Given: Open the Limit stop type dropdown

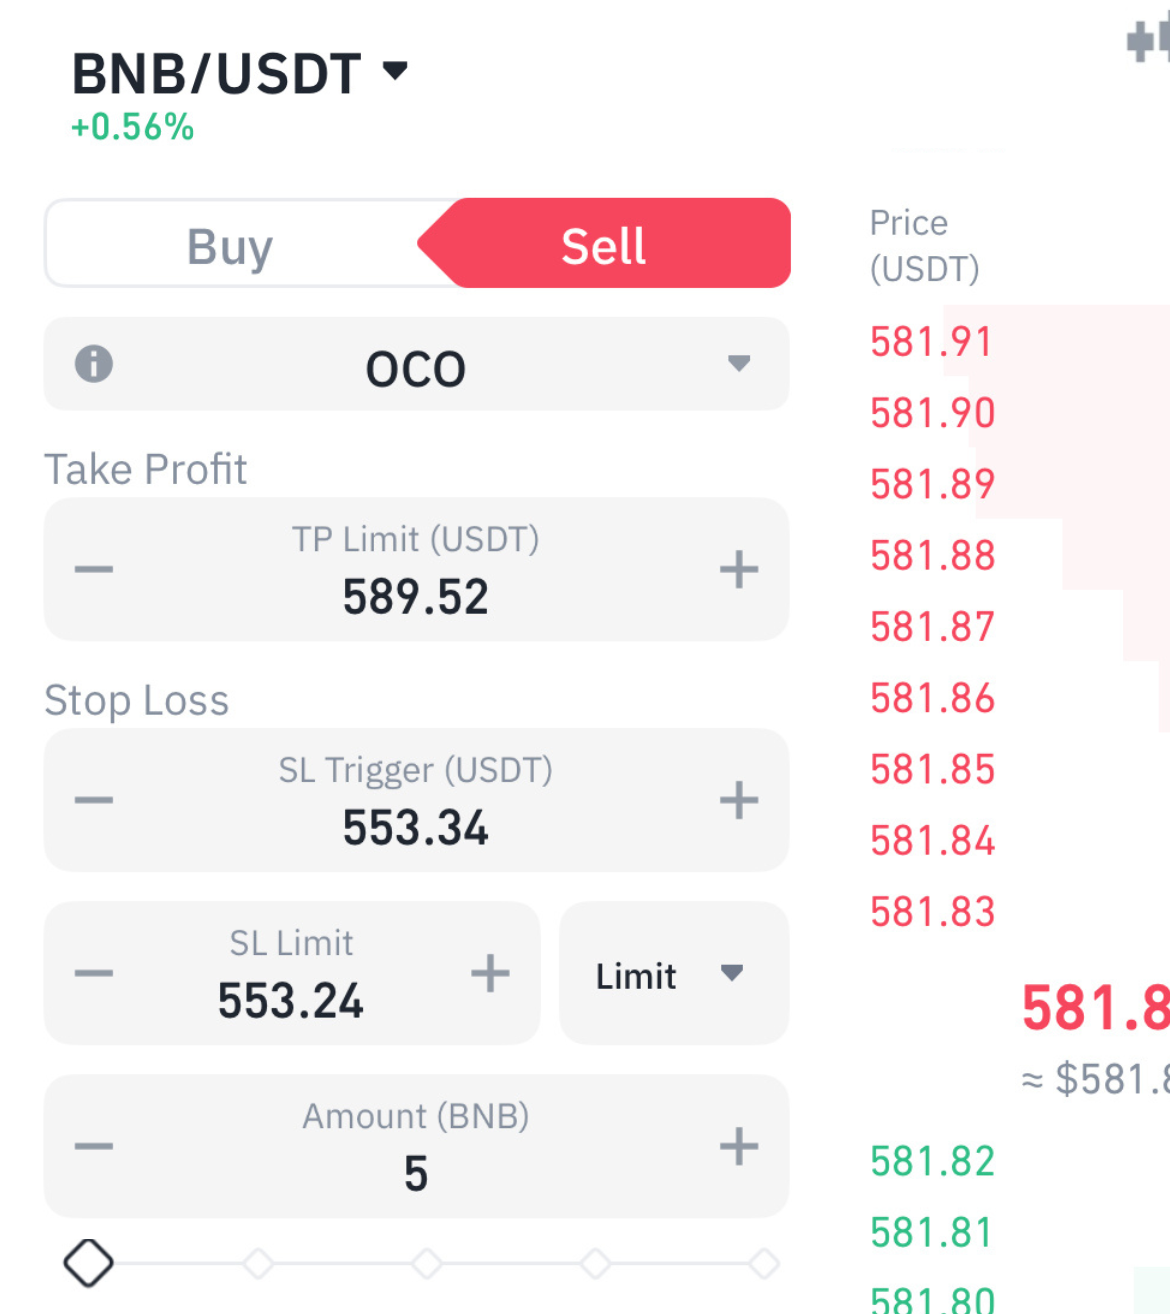Looking at the screenshot, I should pos(673,974).
